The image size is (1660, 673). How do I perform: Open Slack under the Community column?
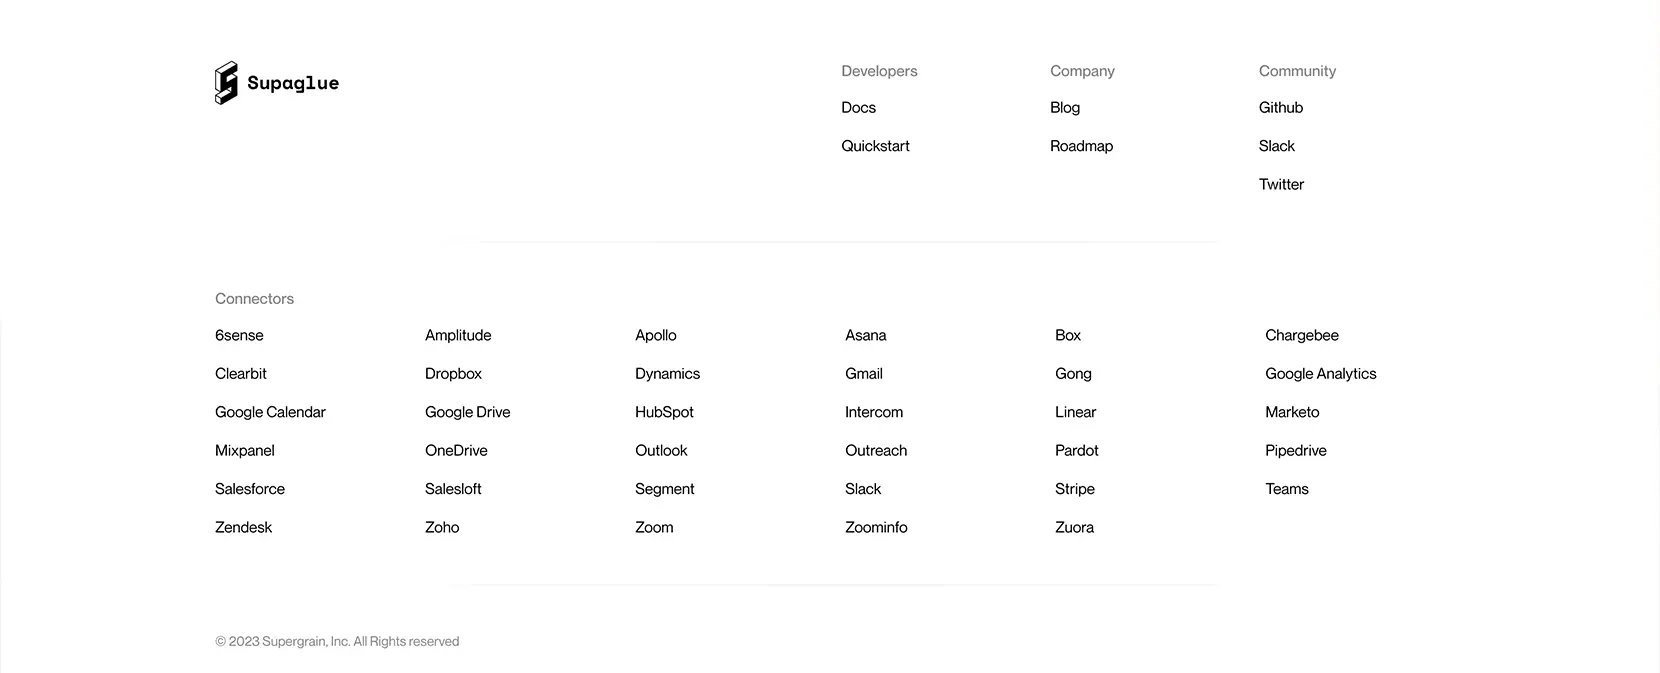pos(1277,146)
